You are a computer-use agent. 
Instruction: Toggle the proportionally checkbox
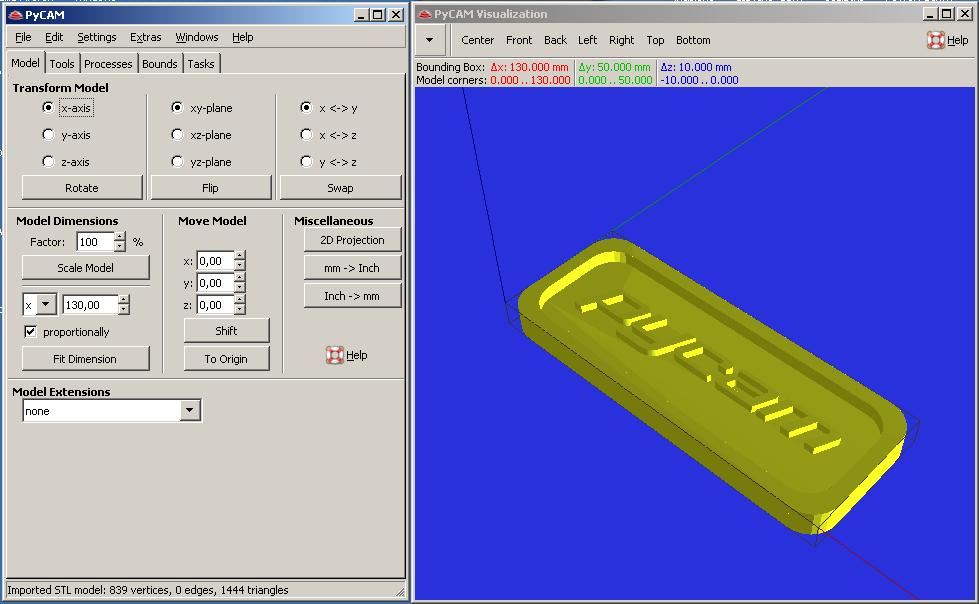30,332
